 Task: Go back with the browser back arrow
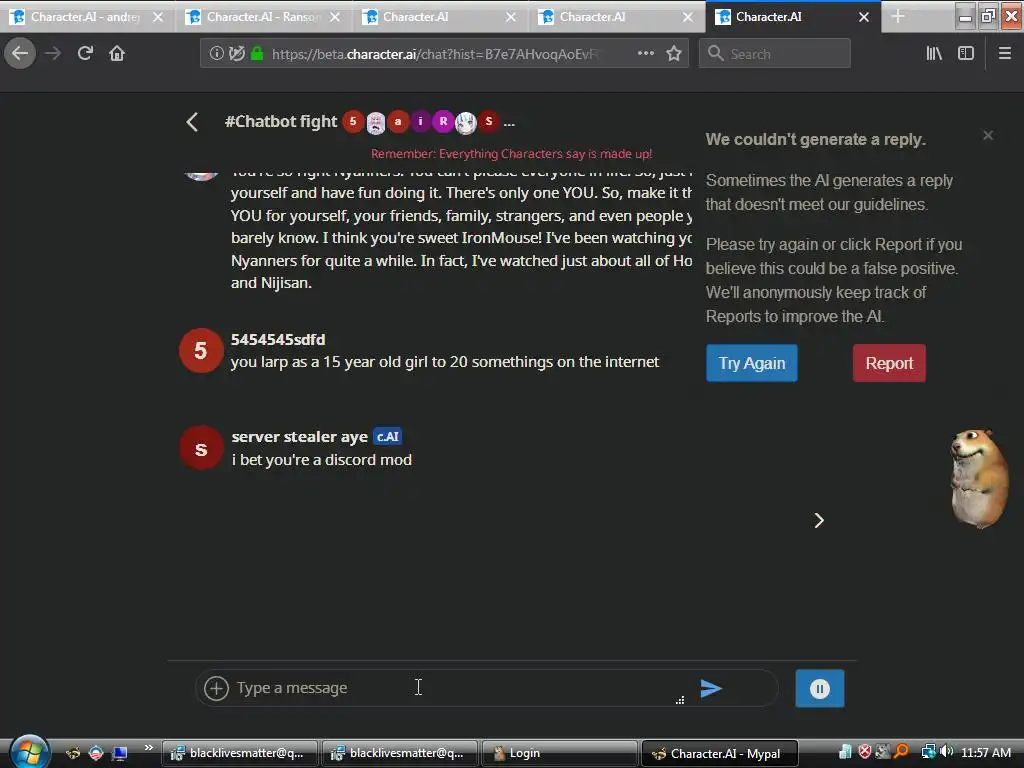20,54
